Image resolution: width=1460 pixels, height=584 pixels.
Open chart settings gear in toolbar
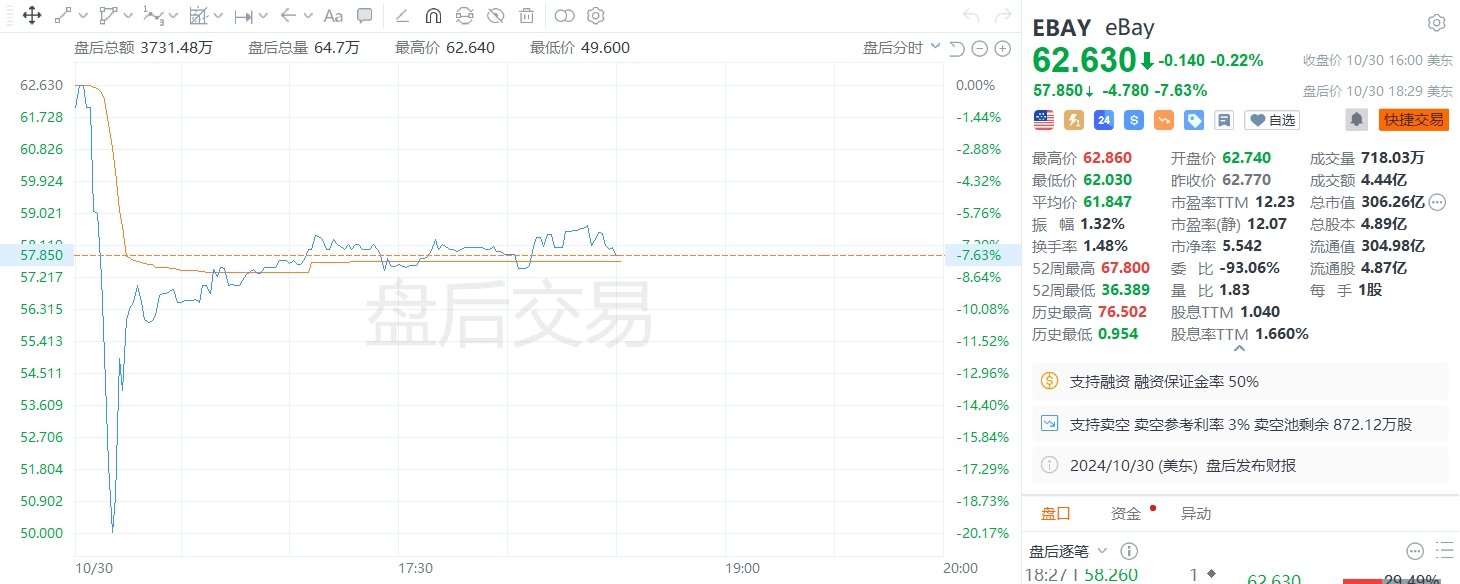point(596,16)
